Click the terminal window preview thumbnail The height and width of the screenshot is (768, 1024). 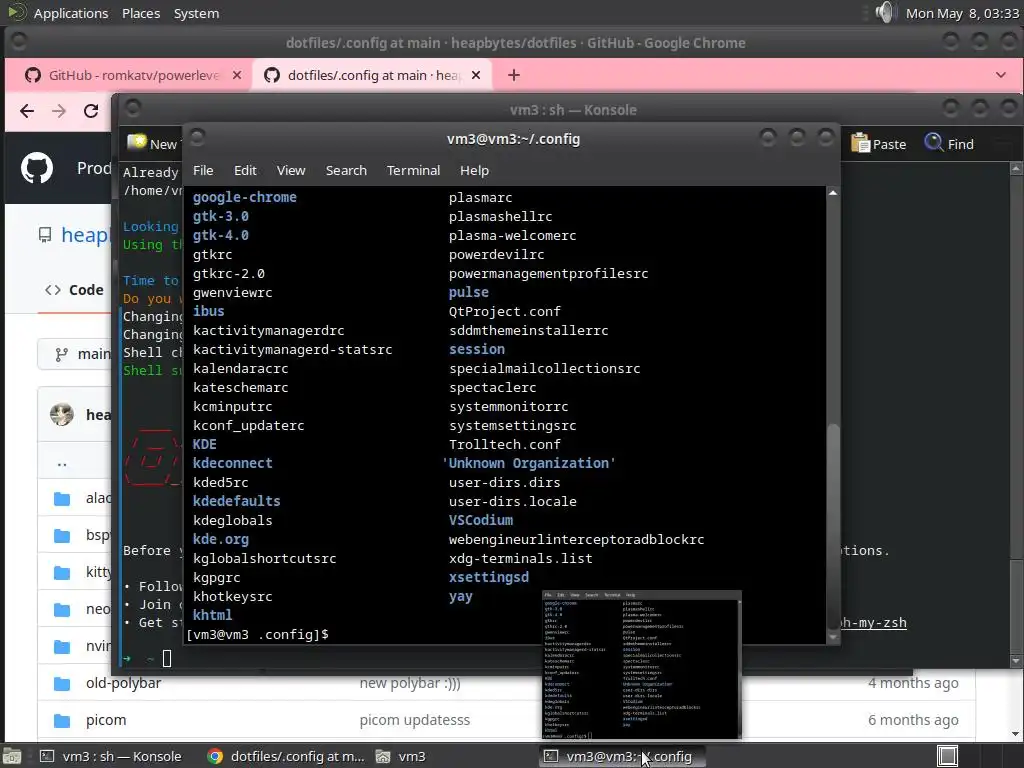[x=642, y=665]
